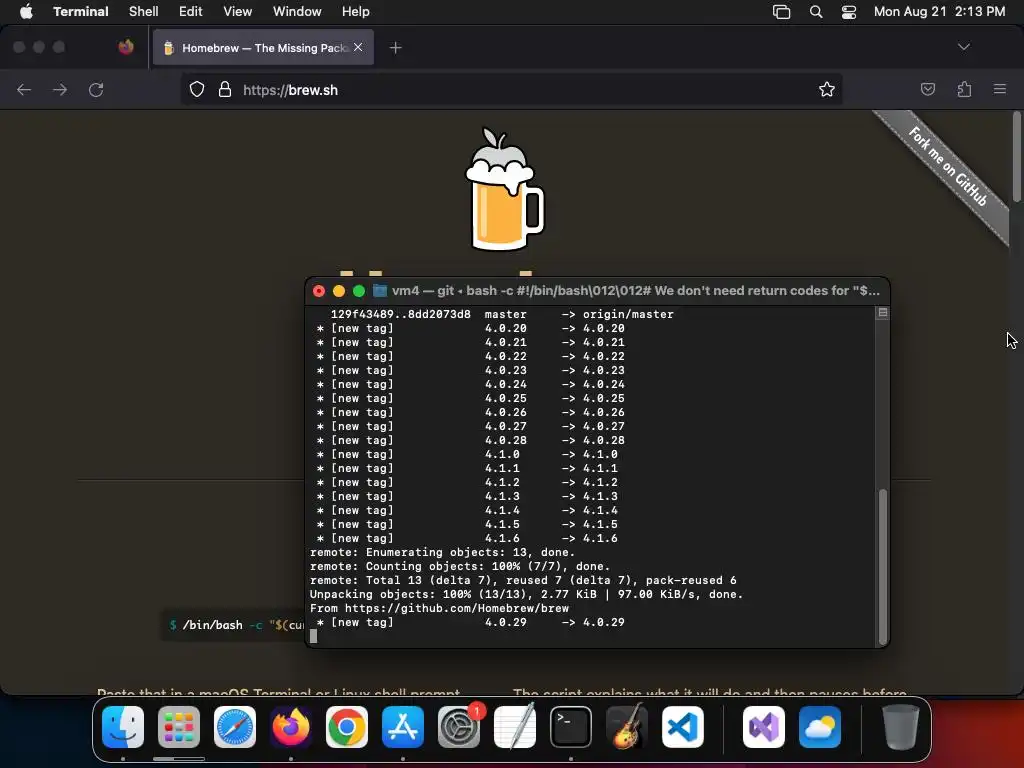
Task: Select the Homebrew tab in Firefox
Action: pos(263,47)
